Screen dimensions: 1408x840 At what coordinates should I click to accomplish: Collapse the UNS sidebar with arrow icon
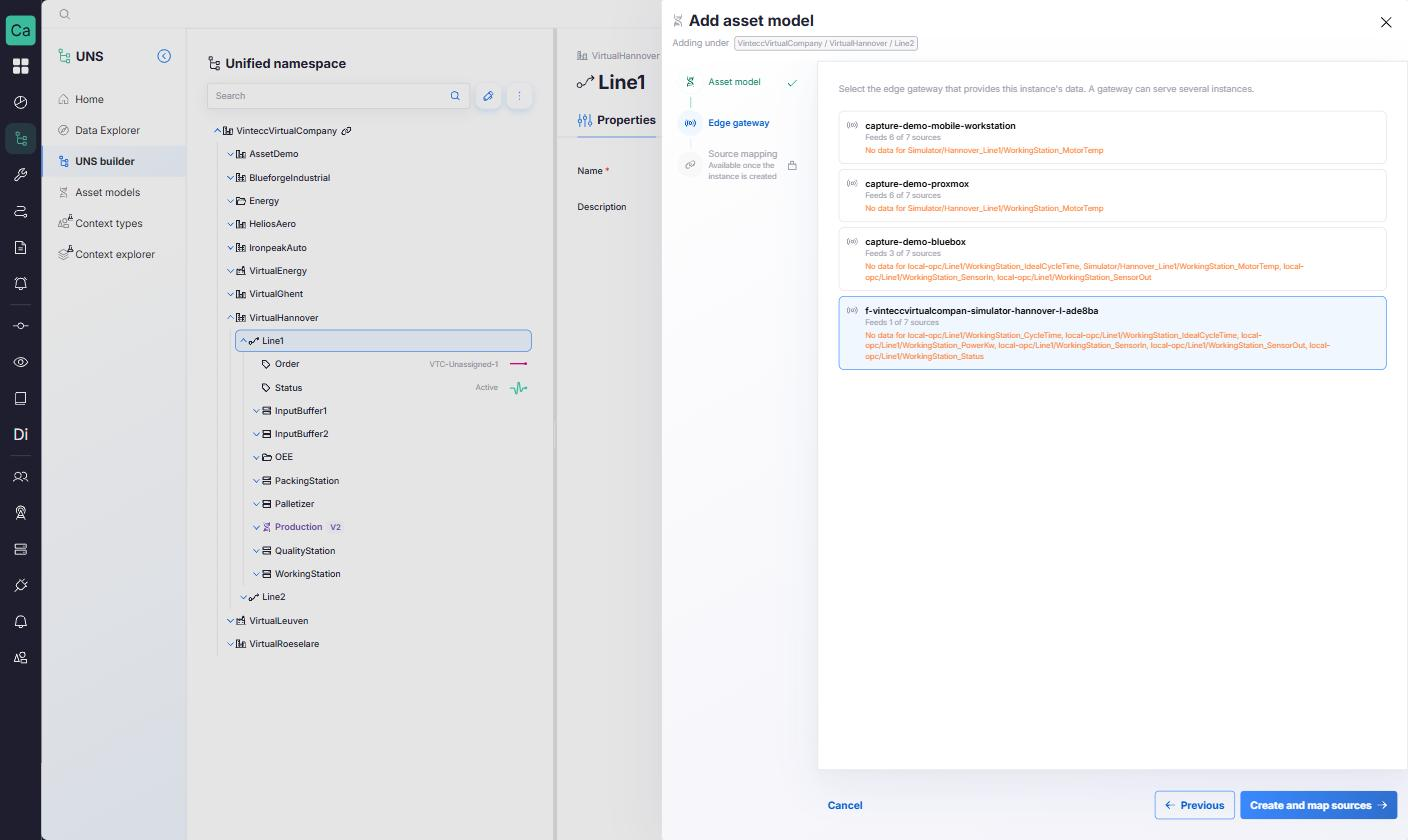pos(164,56)
